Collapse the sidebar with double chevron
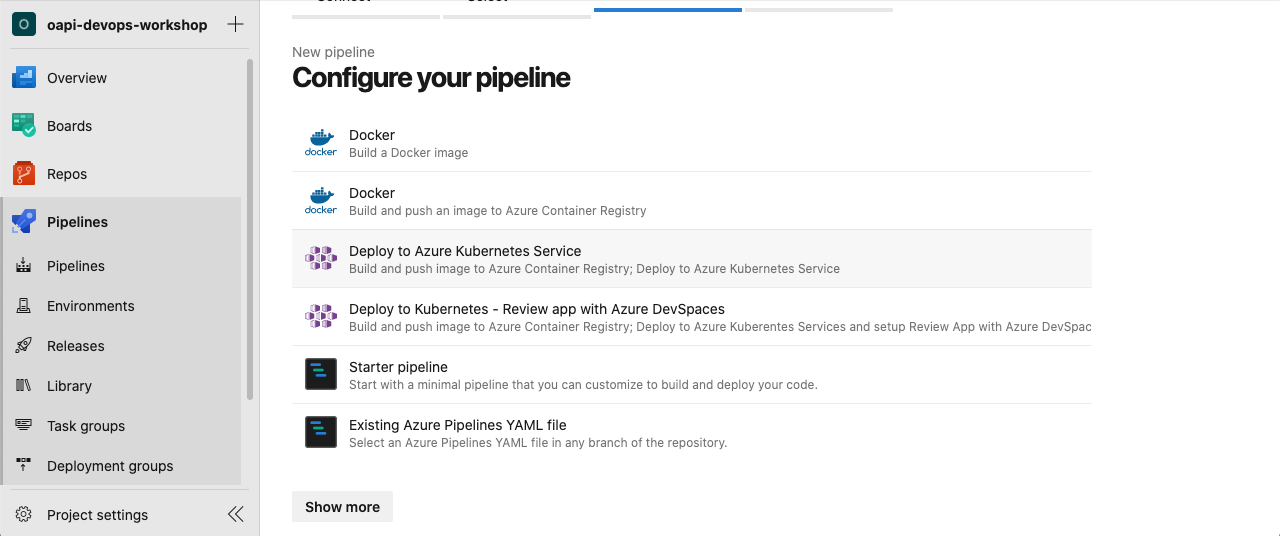 [235, 515]
